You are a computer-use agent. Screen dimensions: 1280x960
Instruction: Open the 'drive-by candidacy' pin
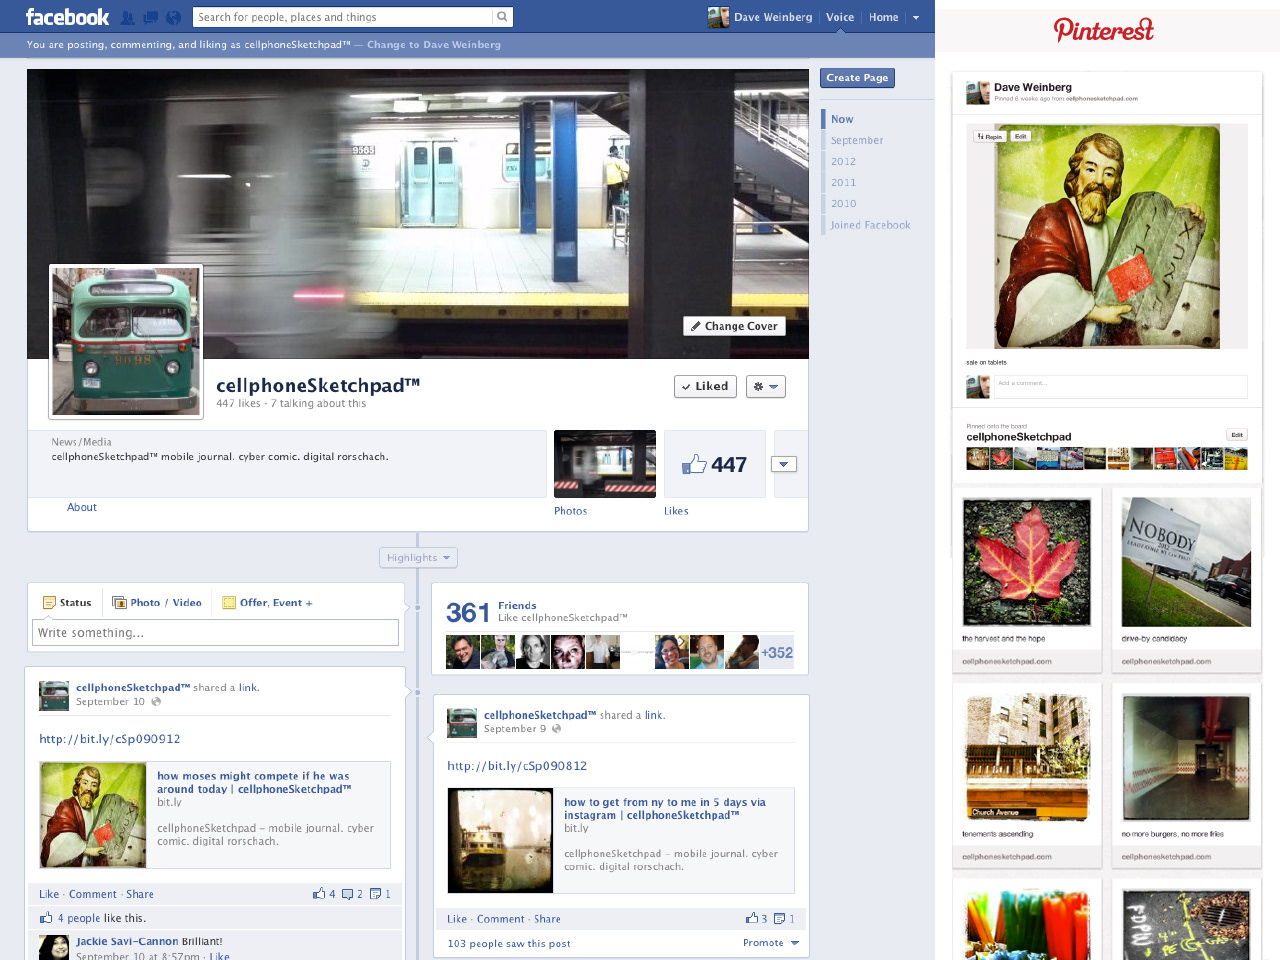click(1186, 562)
